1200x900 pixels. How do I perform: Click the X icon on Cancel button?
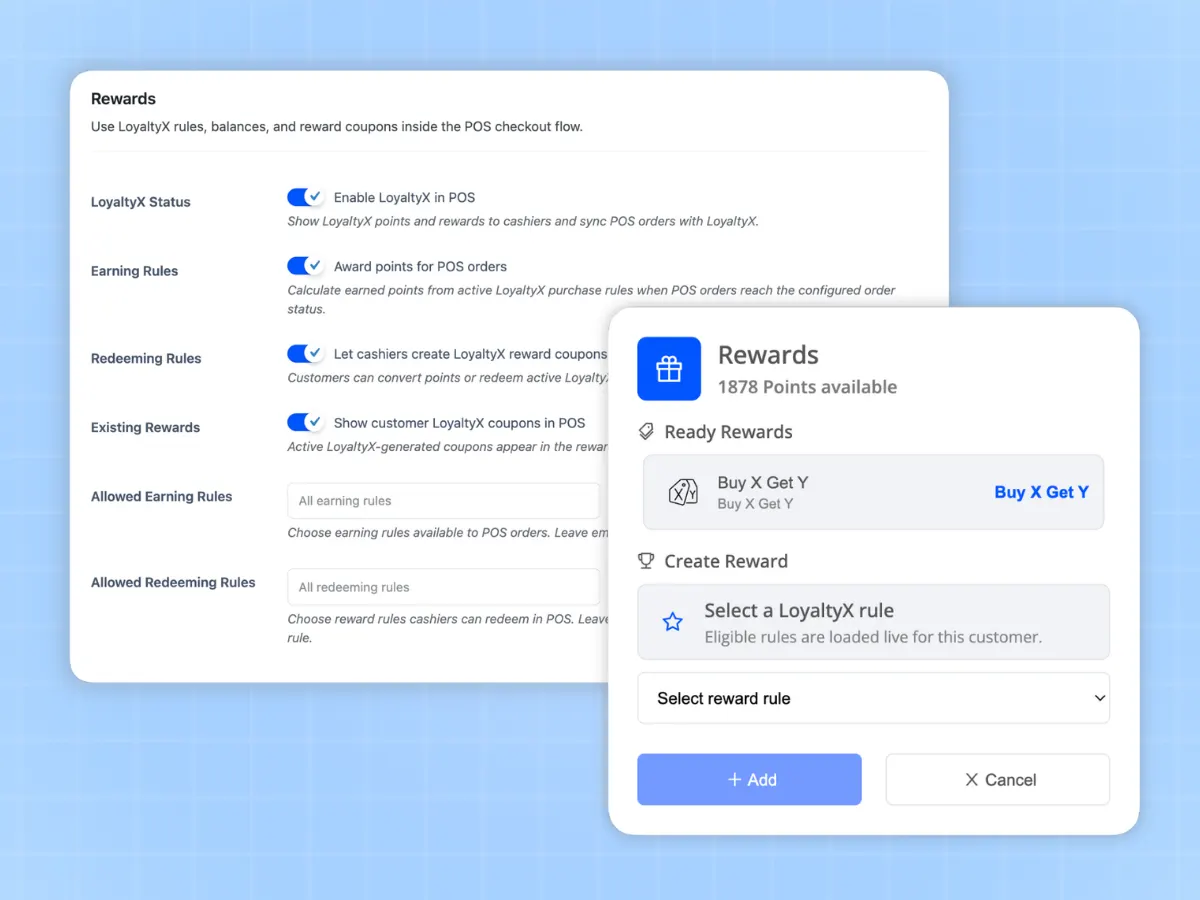point(971,780)
